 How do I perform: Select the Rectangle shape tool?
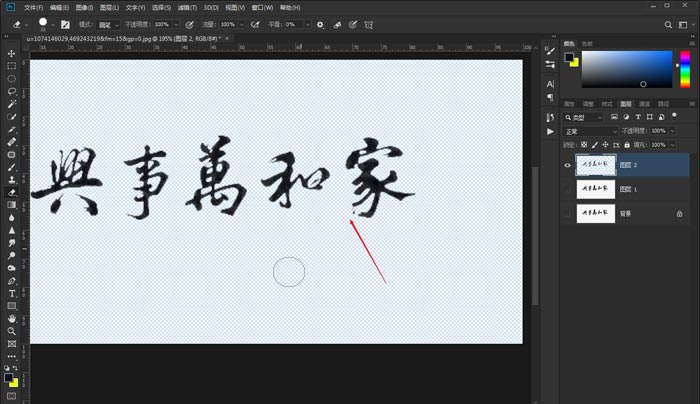[12, 306]
